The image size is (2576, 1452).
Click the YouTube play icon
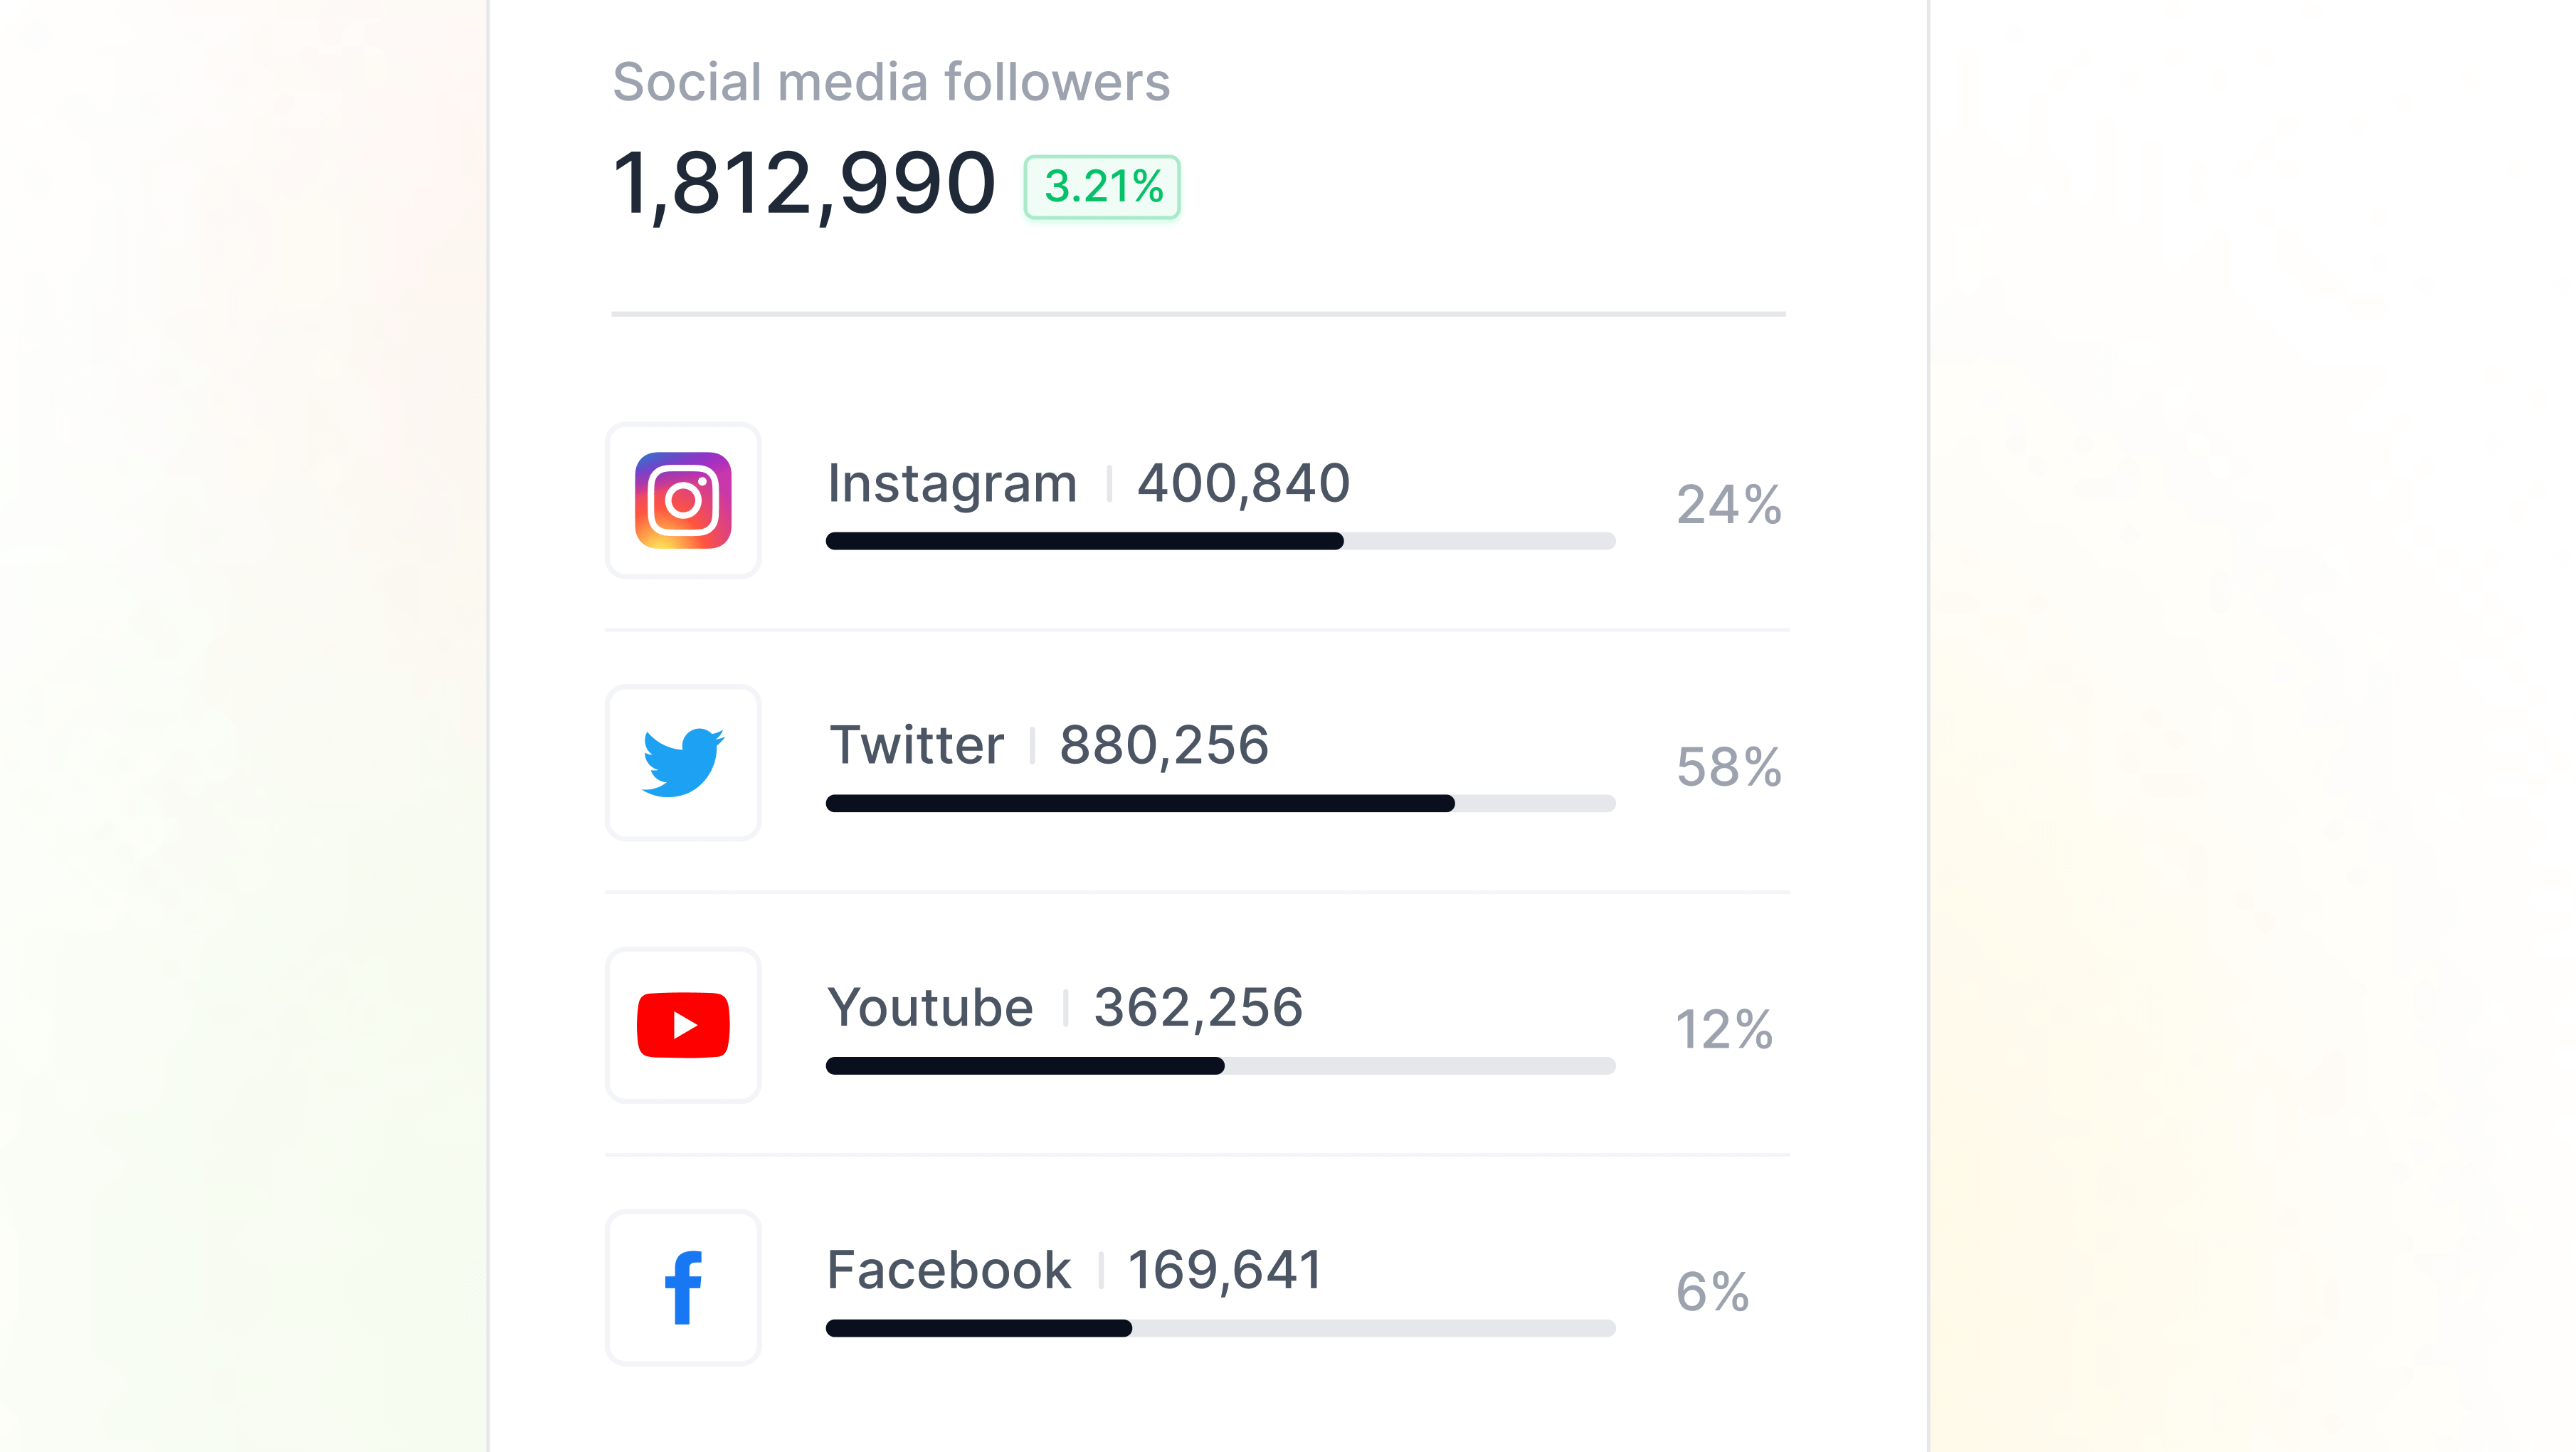[x=683, y=1025]
